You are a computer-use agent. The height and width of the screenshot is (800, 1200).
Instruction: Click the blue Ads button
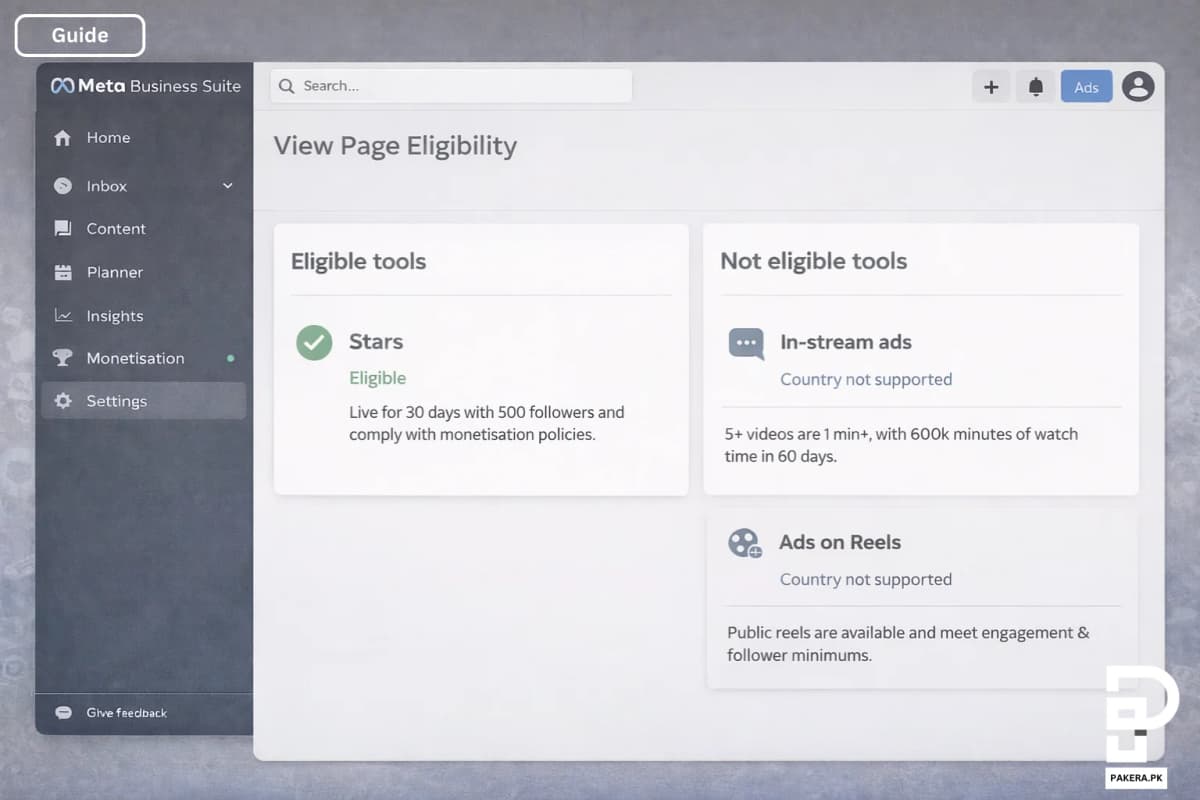(1086, 87)
